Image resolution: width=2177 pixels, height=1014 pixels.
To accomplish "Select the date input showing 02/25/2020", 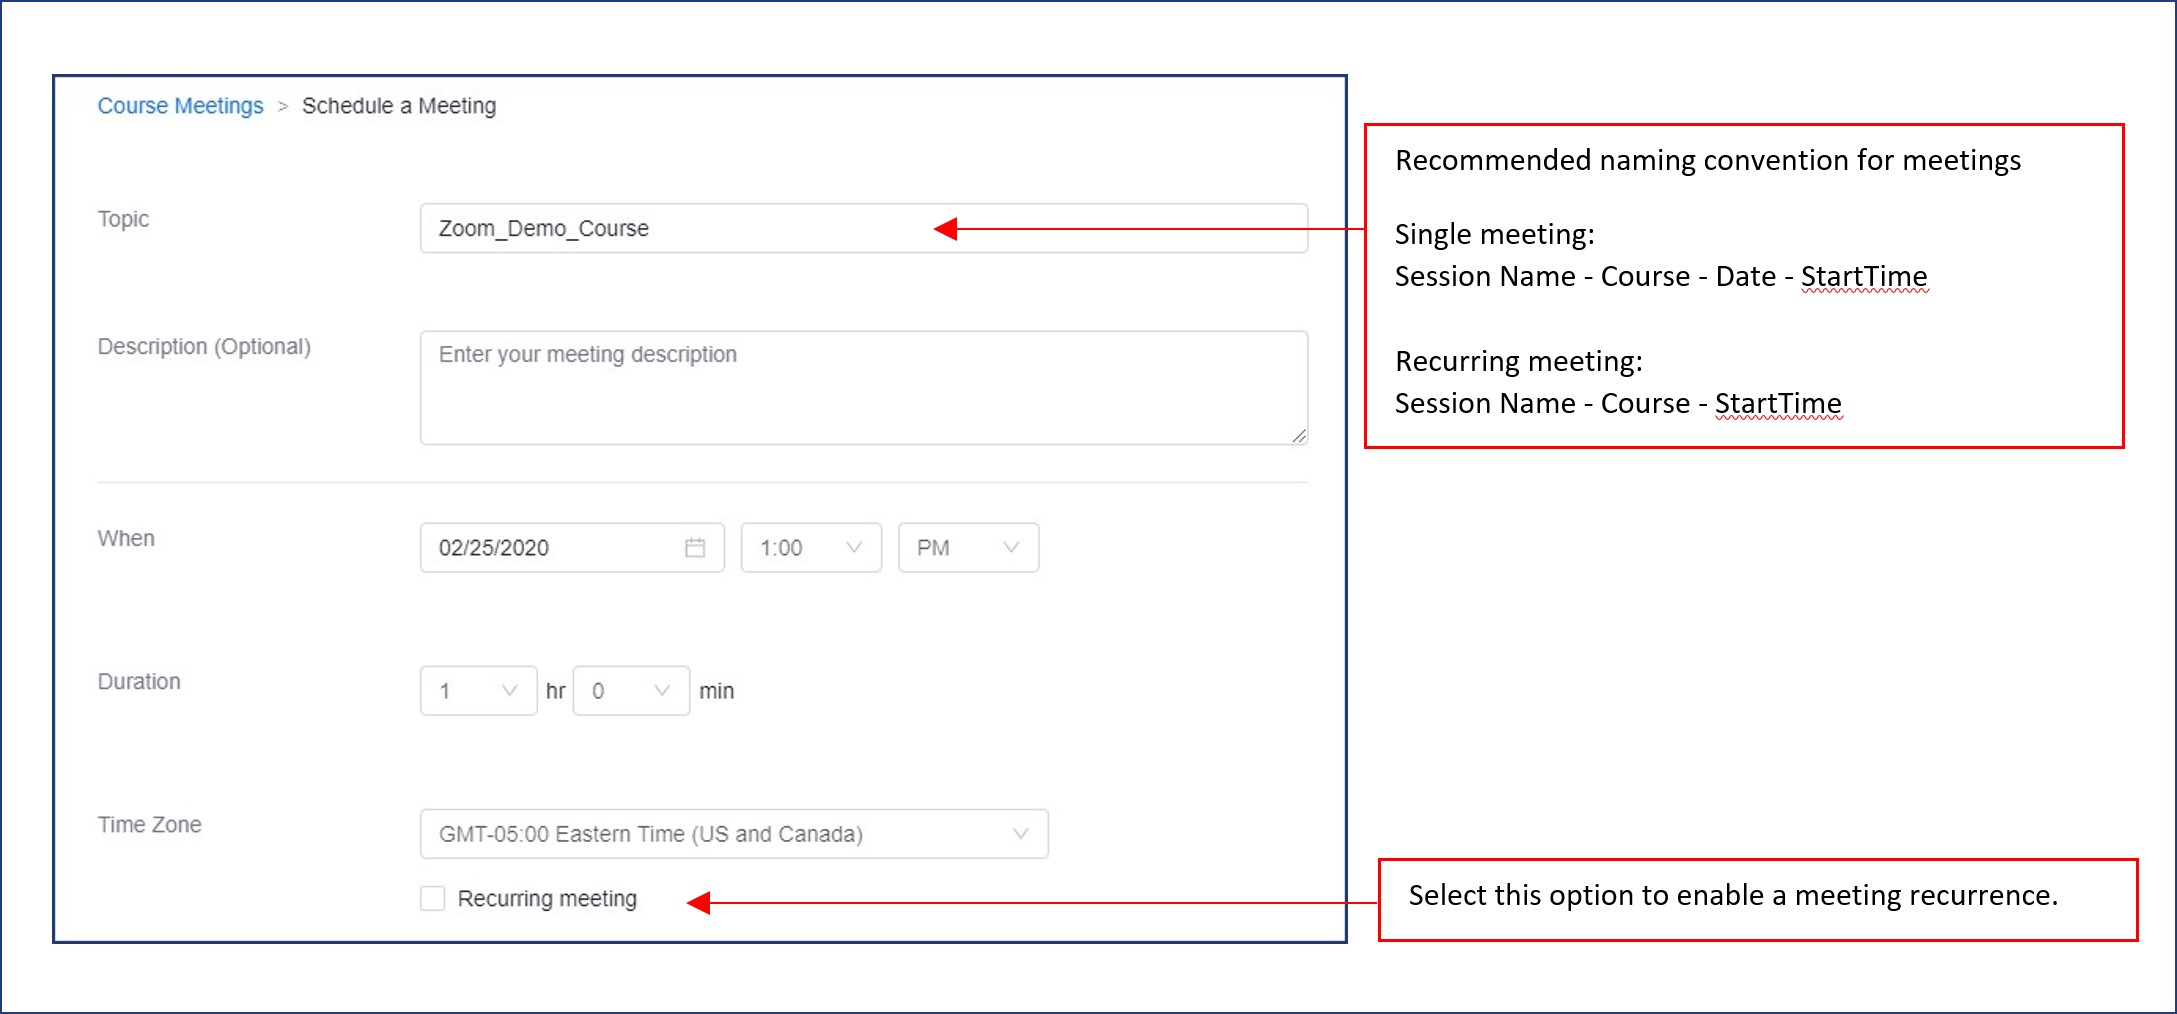I will click(550, 547).
